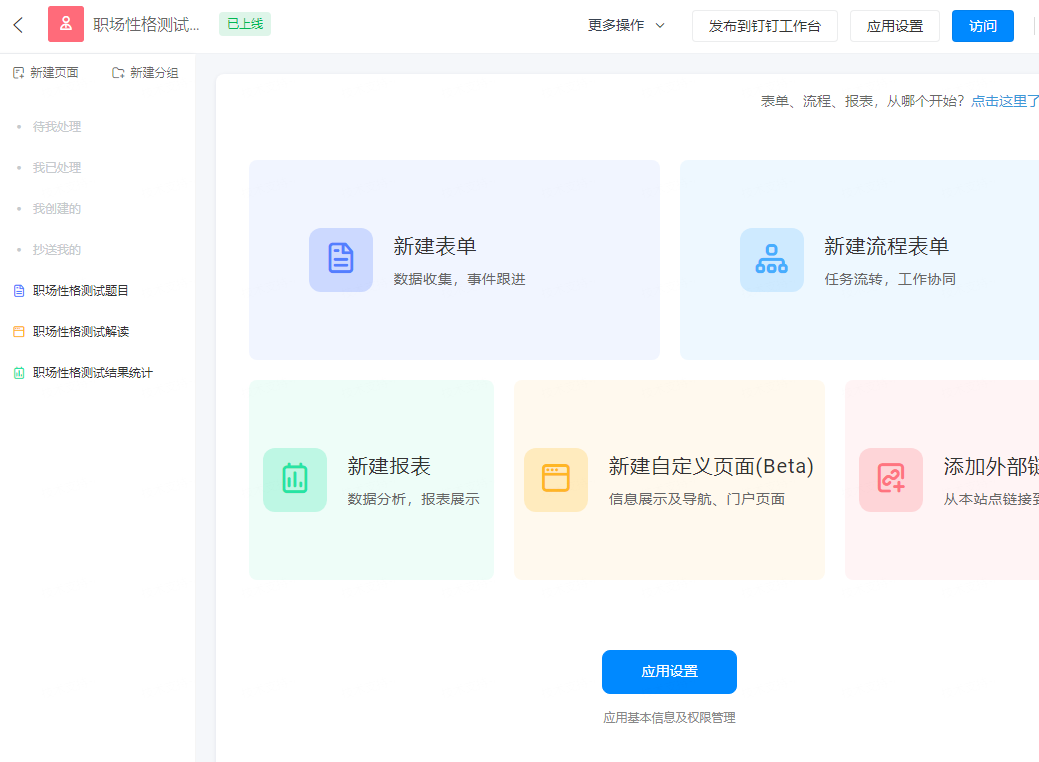Select 我已处理 in the sidebar
The image size is (1039, 762).
(x=57, y=168)
